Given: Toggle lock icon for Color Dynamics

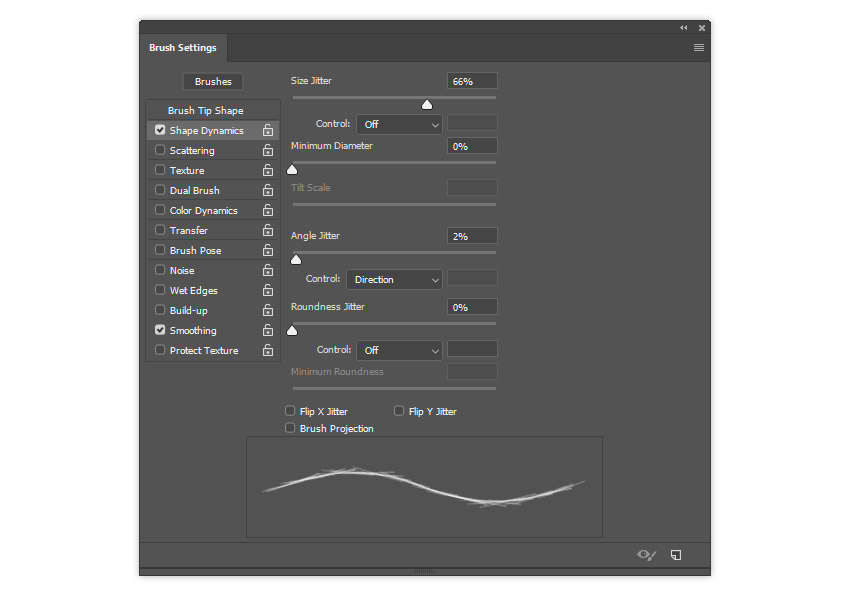Looking at the screenshot, I should 268,210.
